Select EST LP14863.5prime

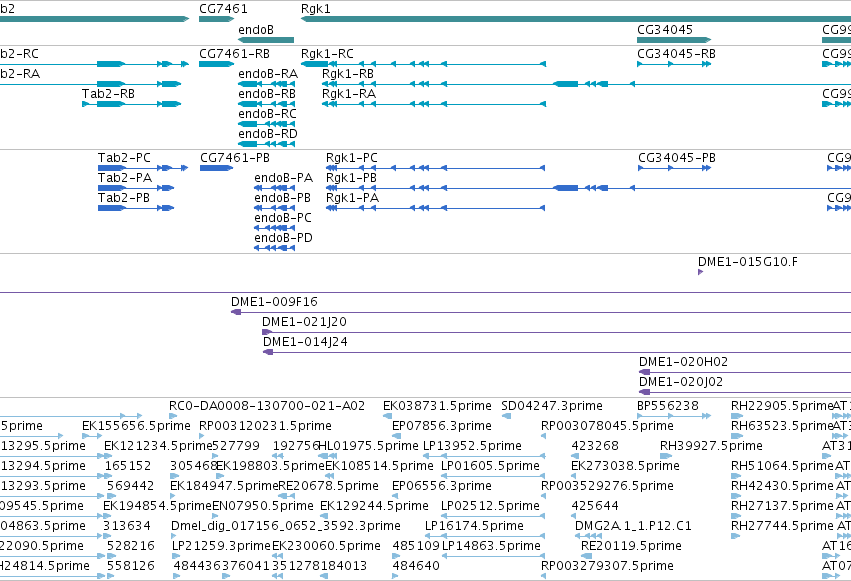tap(491, 547)
